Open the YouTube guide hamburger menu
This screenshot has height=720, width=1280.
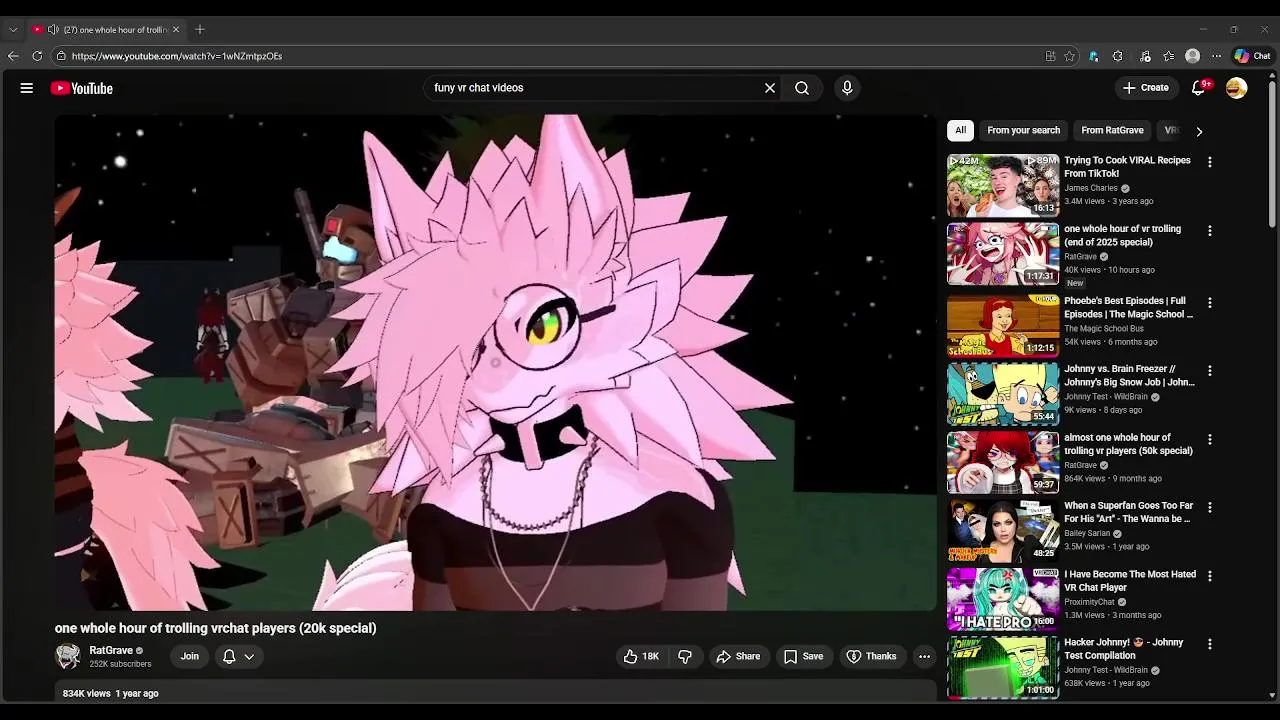pos(27,88)
